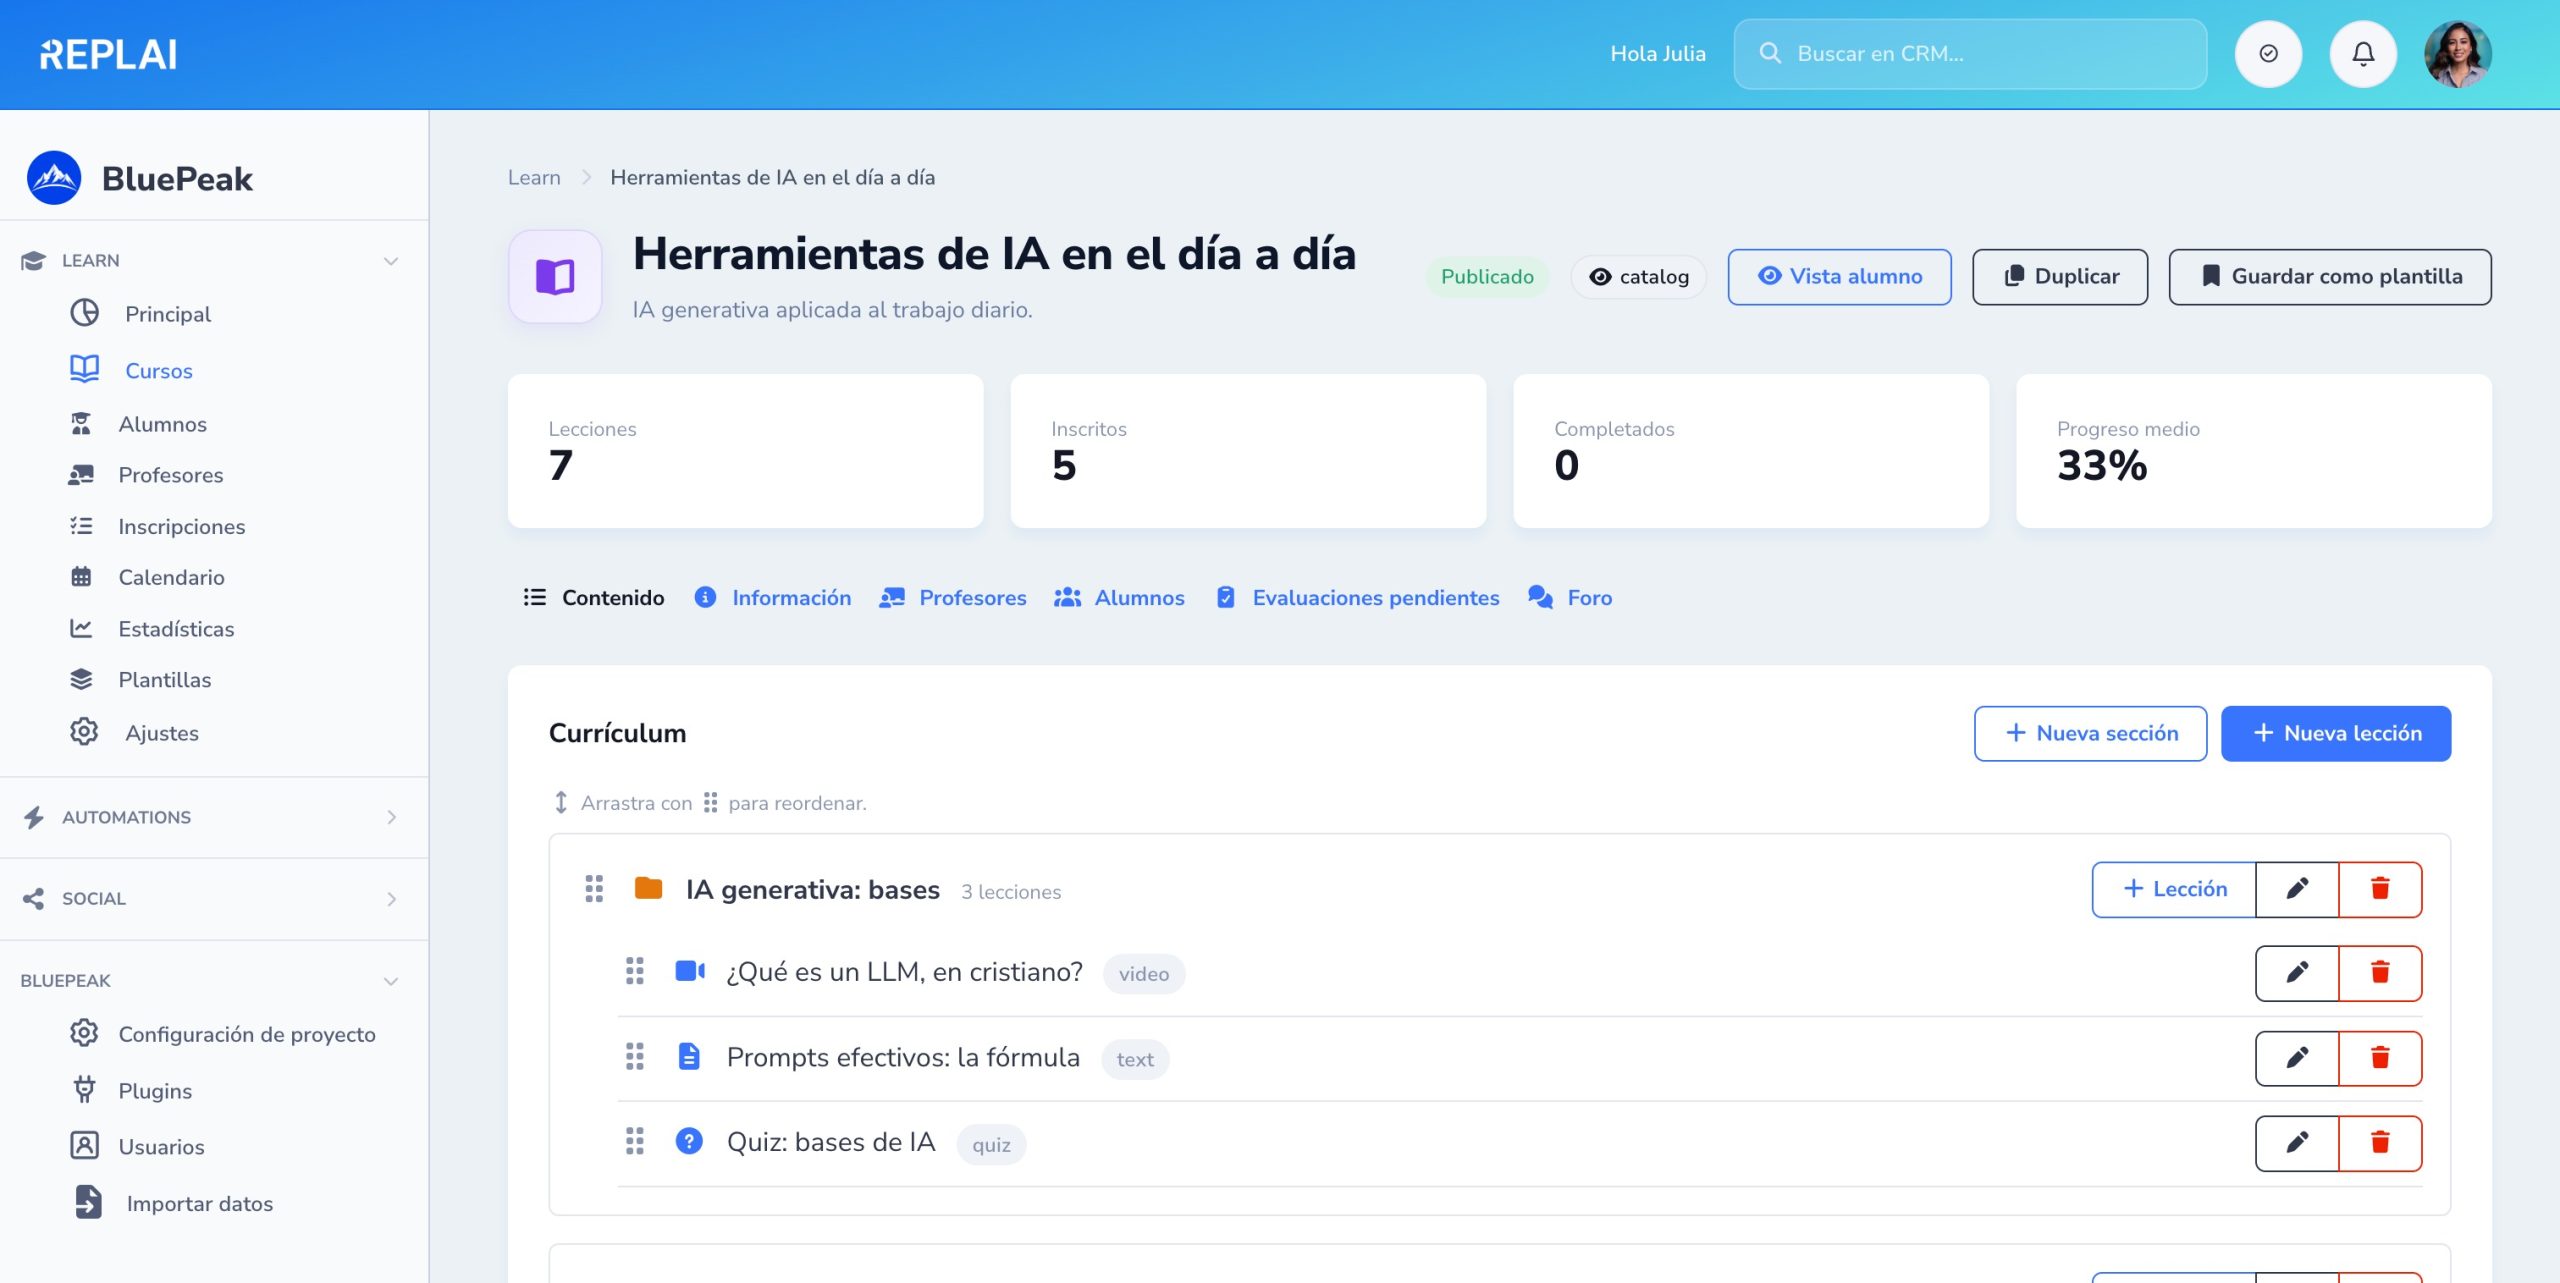The width and height of the screenshot is (2560, 1283).
Task: Click Guardar como plantilla
Action: (x=2330, y=277)
